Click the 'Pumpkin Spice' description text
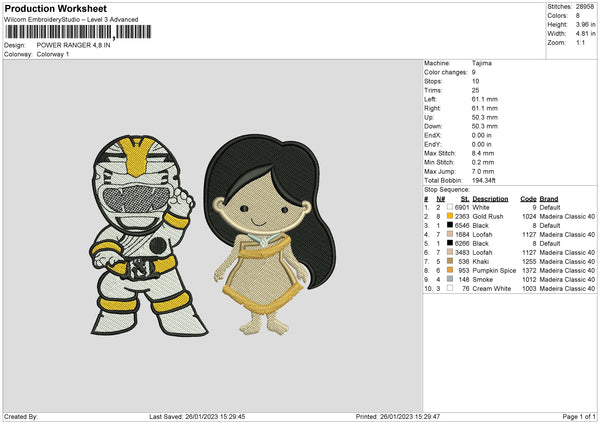600x424 pixels. point(494,271)
